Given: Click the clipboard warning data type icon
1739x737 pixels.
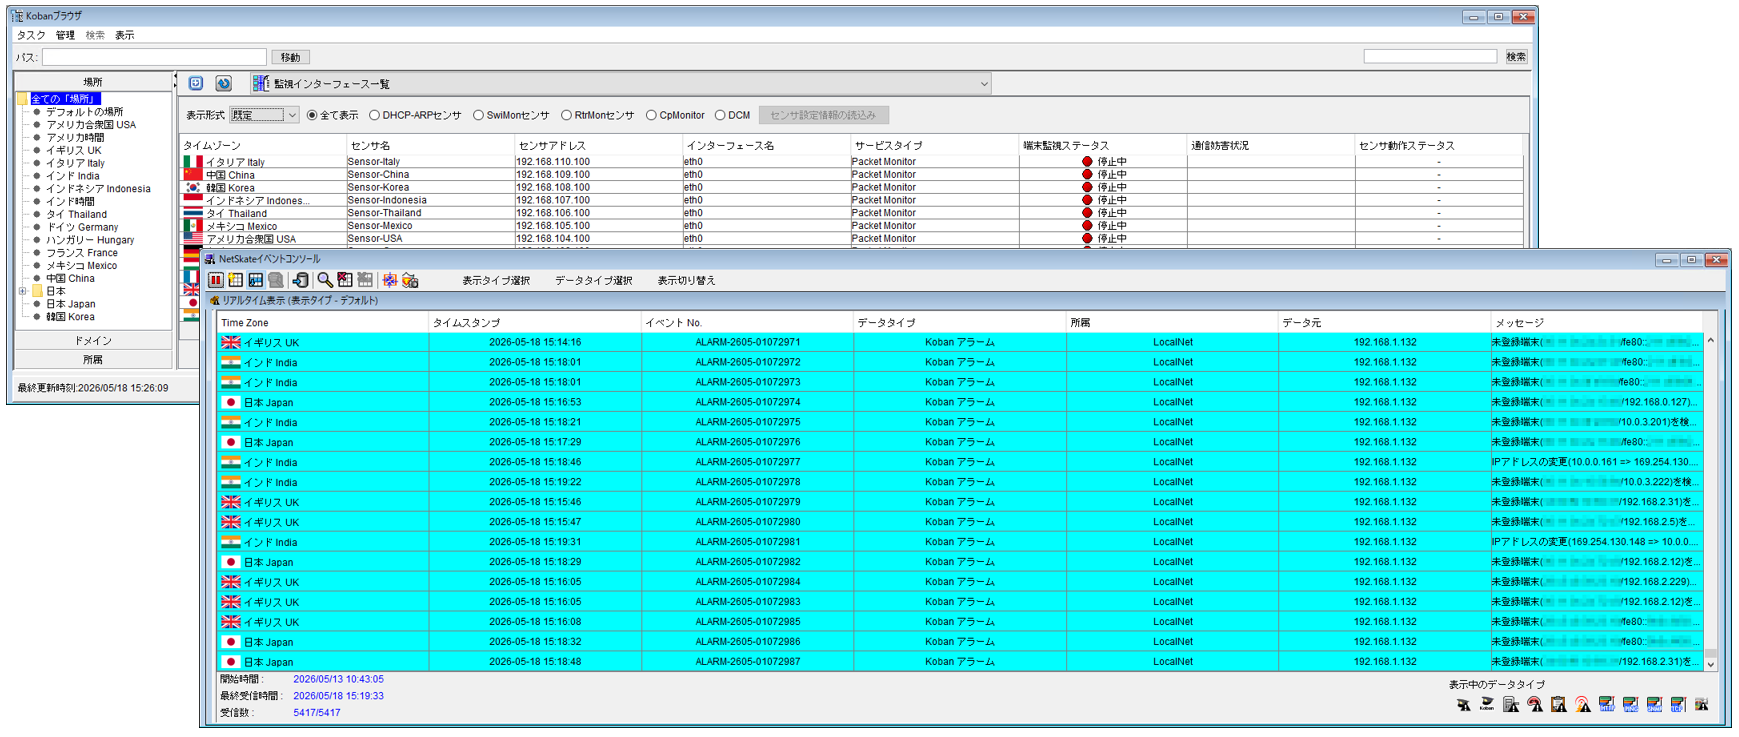Looking at the screenshot, I should click(1558, 705).
